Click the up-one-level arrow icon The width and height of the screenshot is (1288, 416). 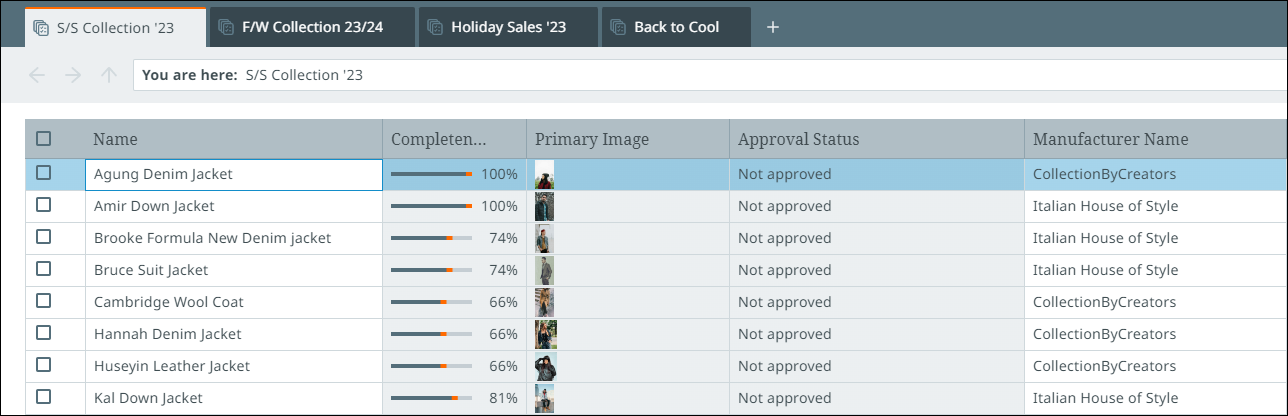click(109, 75)
